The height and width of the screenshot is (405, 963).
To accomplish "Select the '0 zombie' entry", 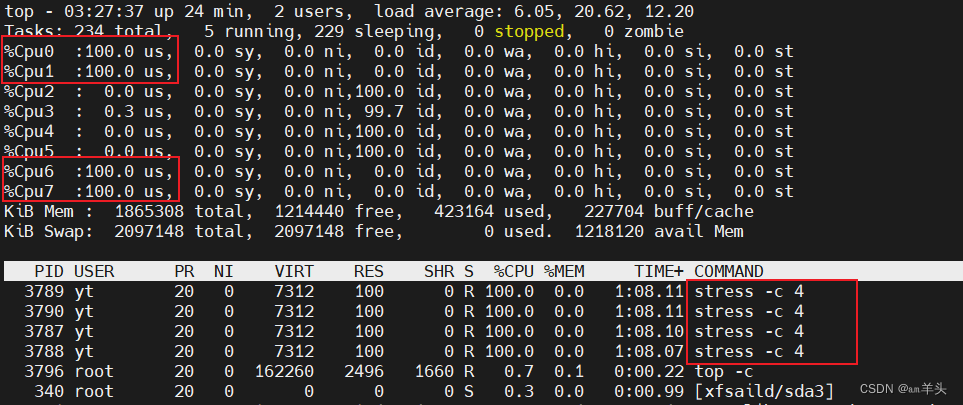I will pyautogui.click(x=644, y=31).
